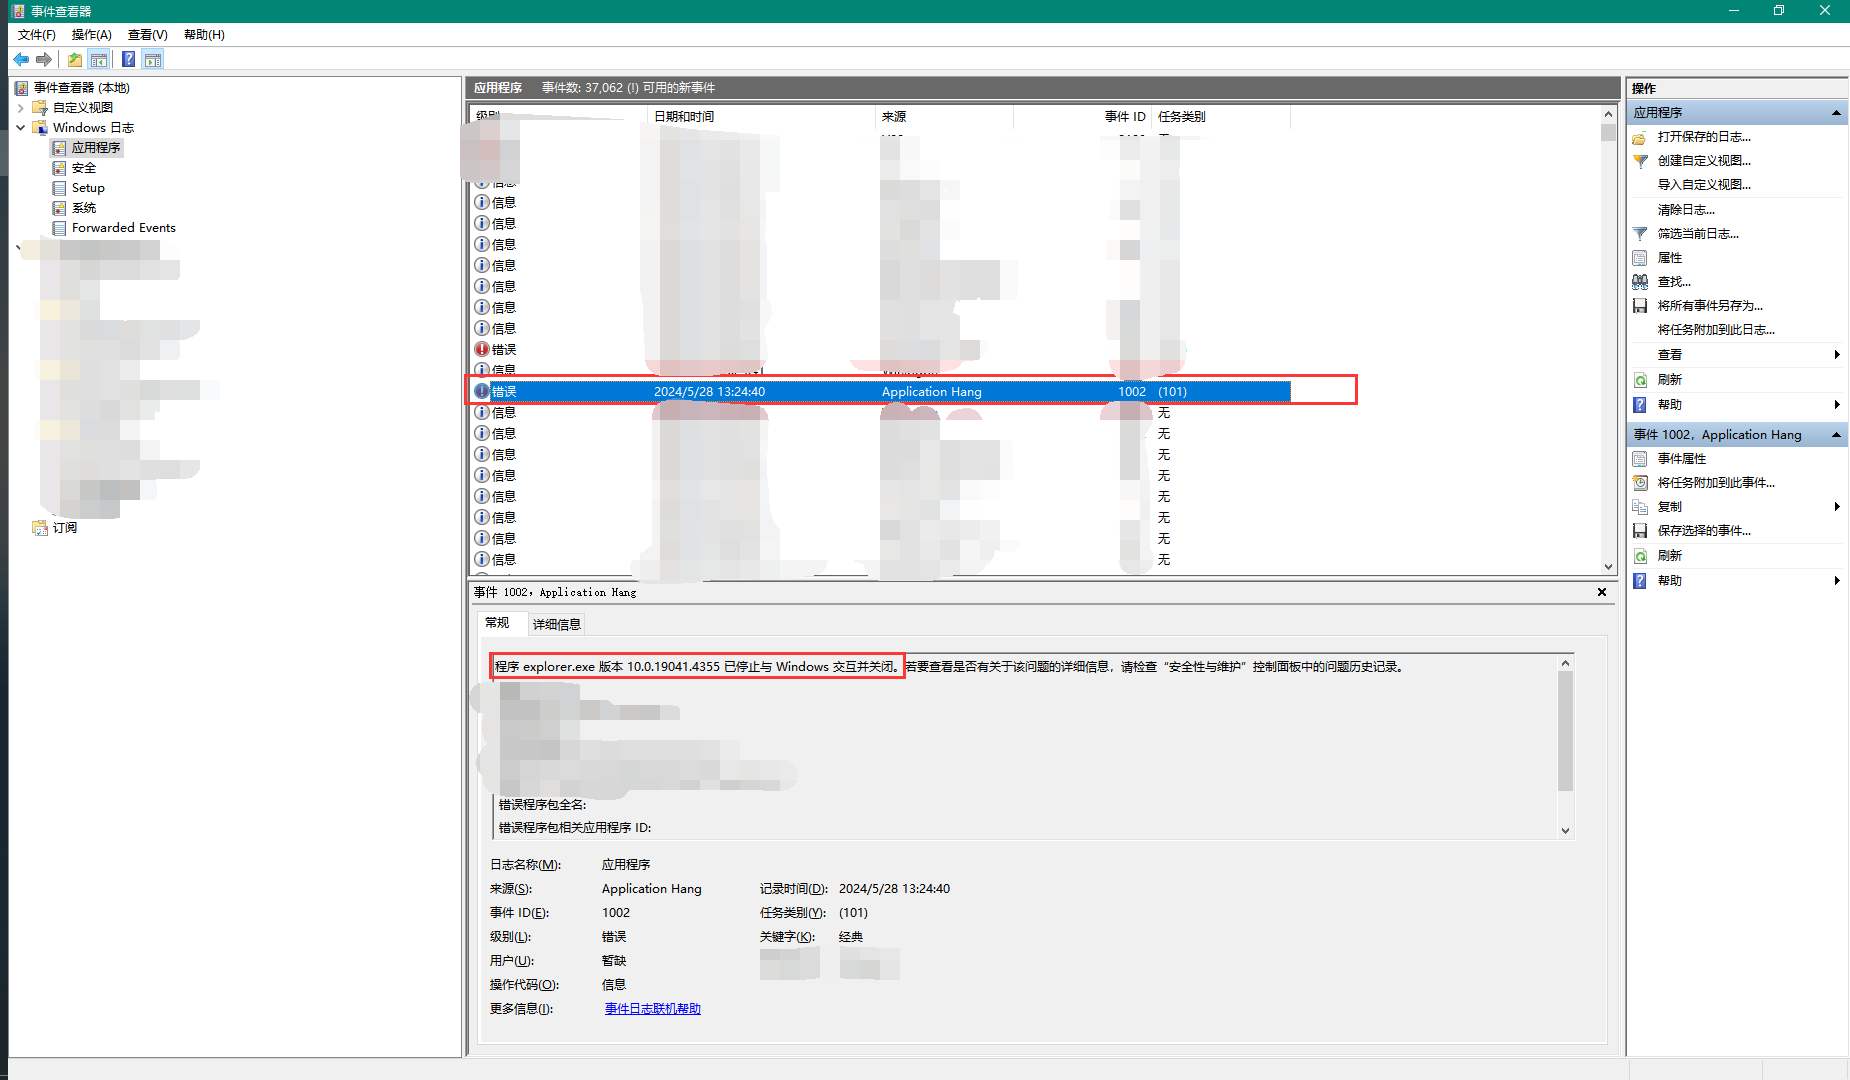1850x1080 pixels.
Task: Click the Save All Events As disk icon
Action: click(1640, 306)
